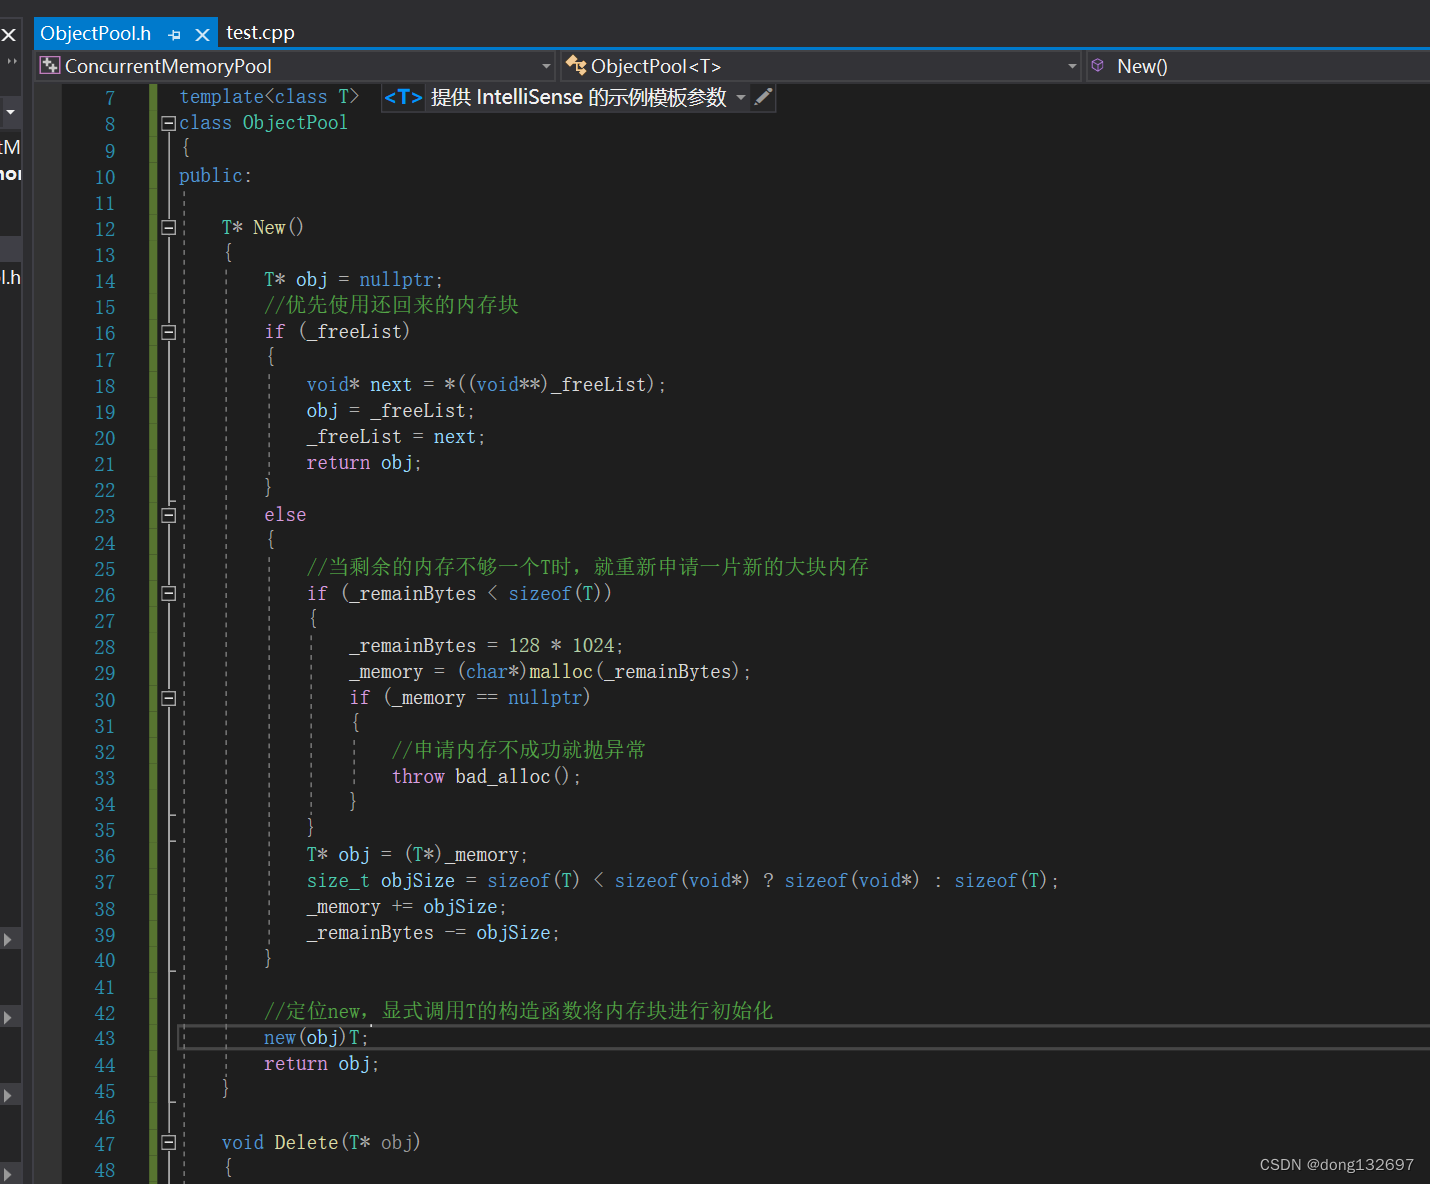Click the '_remainBytes -= objSize;' line
1430x1184 pixels.
pos(433,933)
